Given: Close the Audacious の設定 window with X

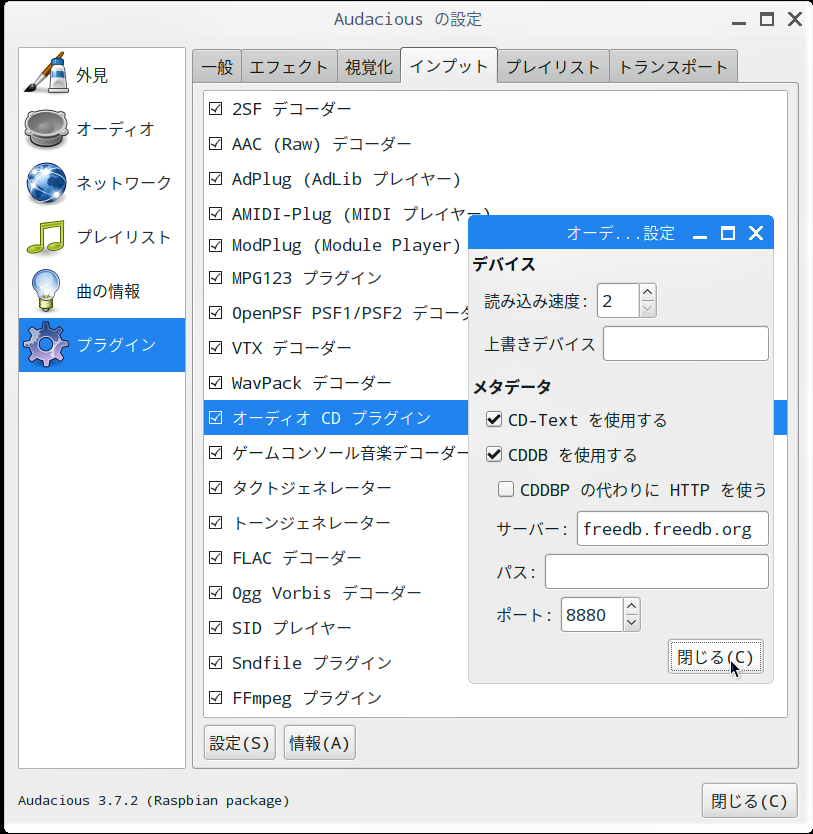Looking at the screenshot, I should (795, 19).
